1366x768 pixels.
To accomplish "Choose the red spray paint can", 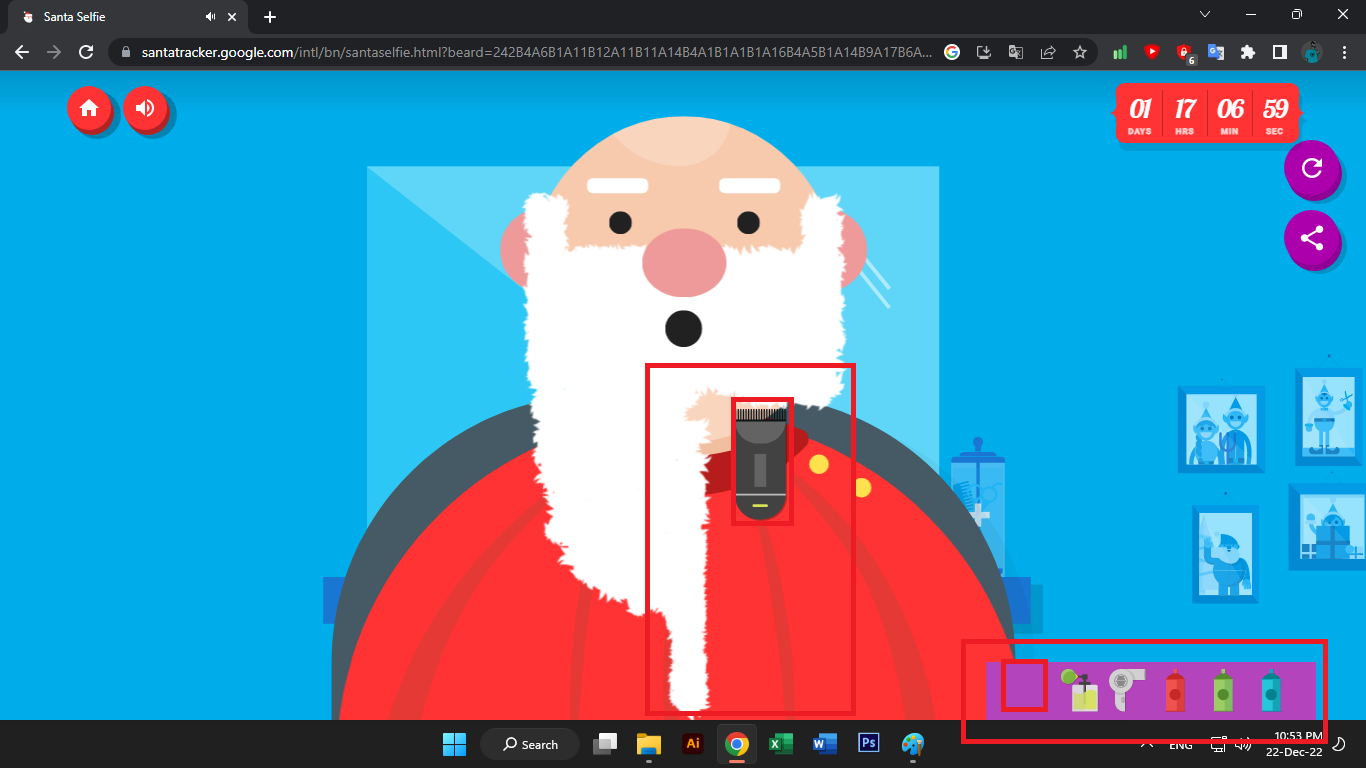I will click(x=1175, y=690).
